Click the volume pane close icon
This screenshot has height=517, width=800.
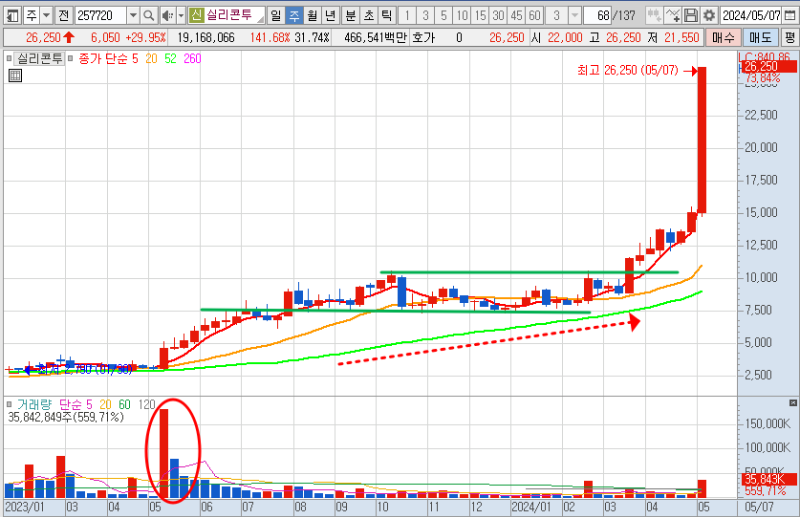(x=793, y=403)
